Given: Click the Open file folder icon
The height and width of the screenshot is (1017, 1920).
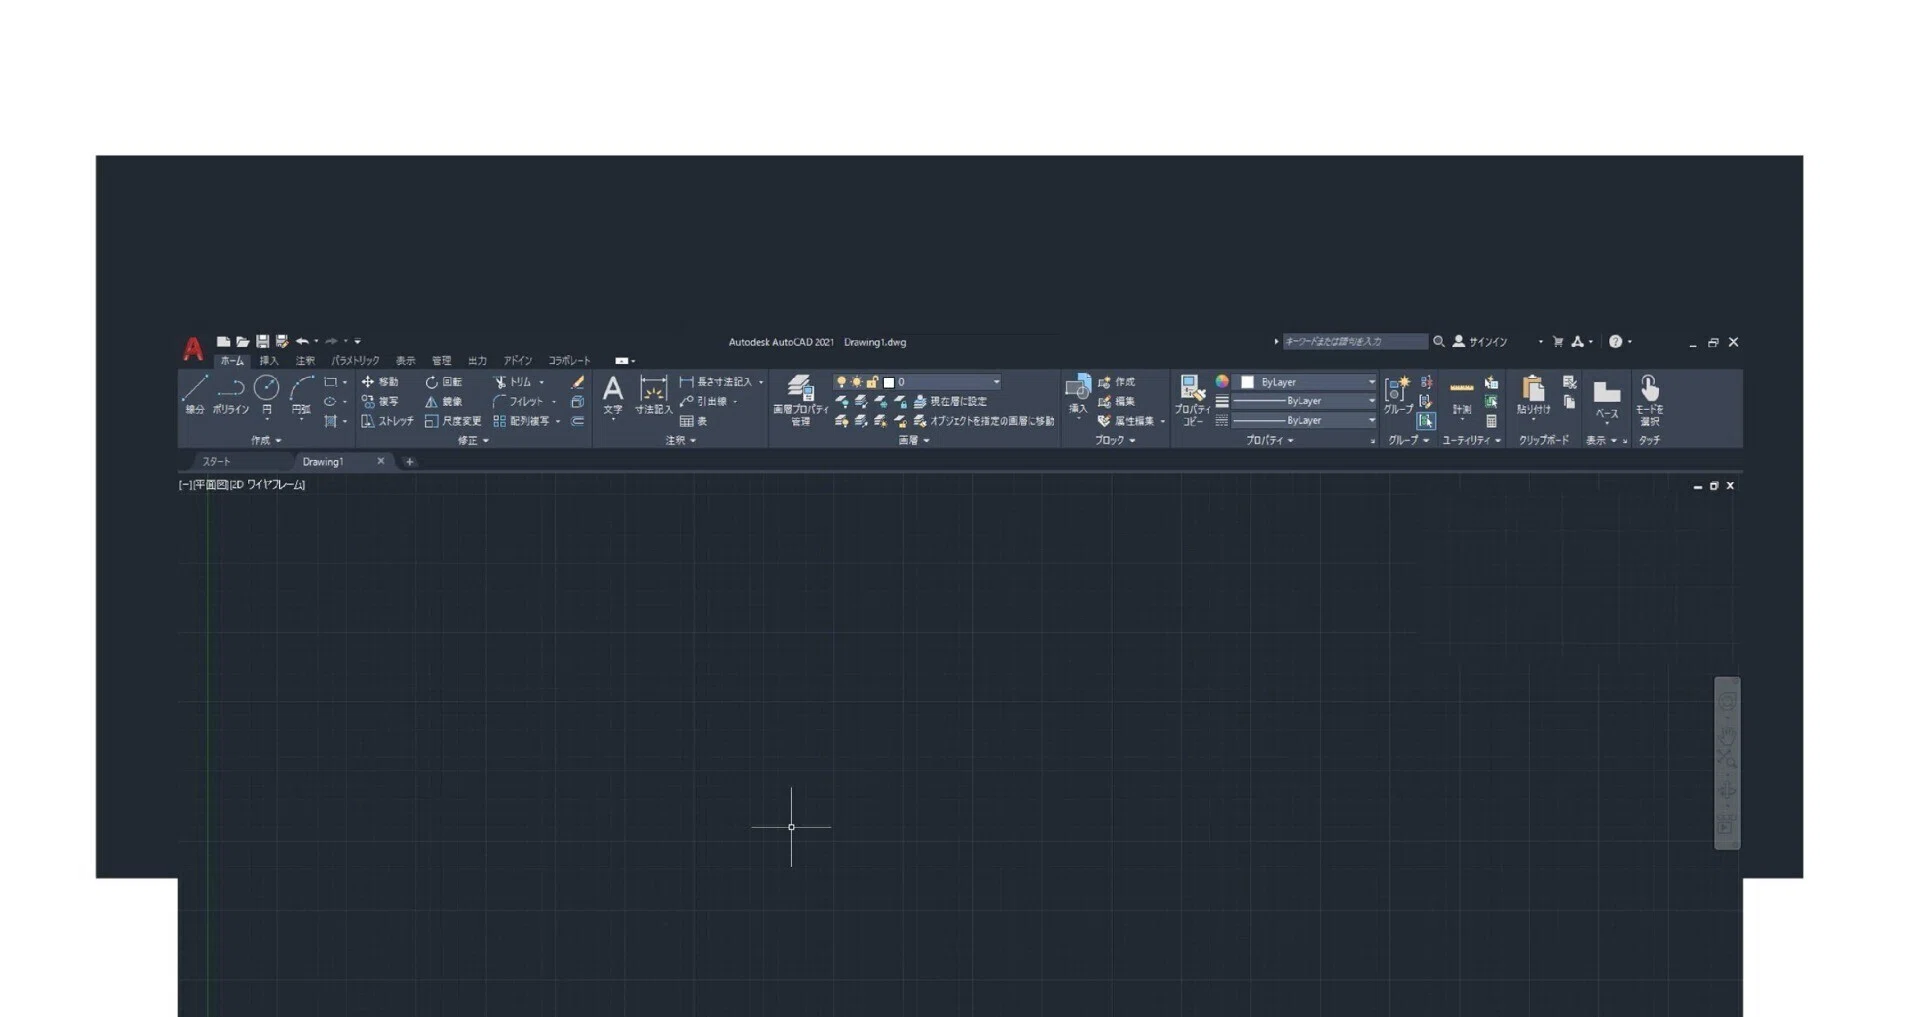Looking at the screenshot, I should (242, 341).
